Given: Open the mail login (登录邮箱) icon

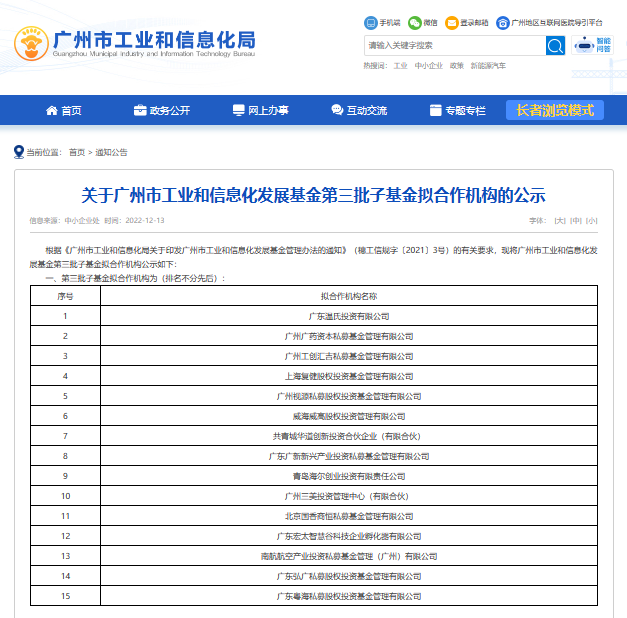Looking at the screenshot, I should (x=451, y=23).
